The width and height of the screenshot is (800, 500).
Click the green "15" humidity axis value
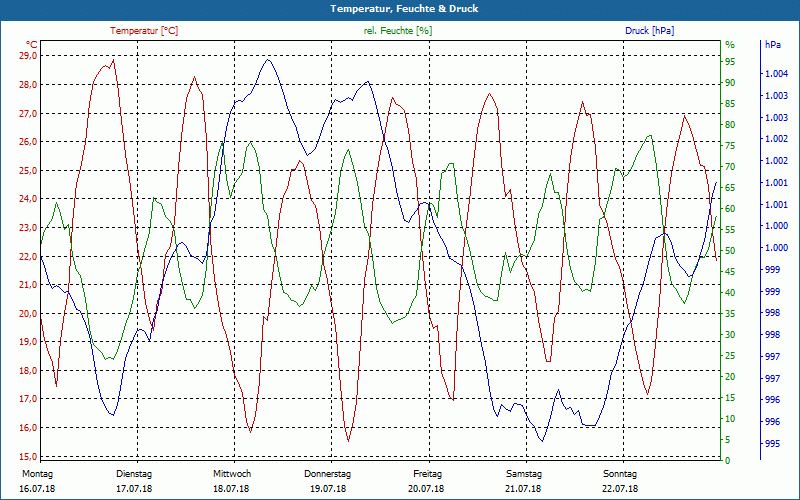[730, 397]
